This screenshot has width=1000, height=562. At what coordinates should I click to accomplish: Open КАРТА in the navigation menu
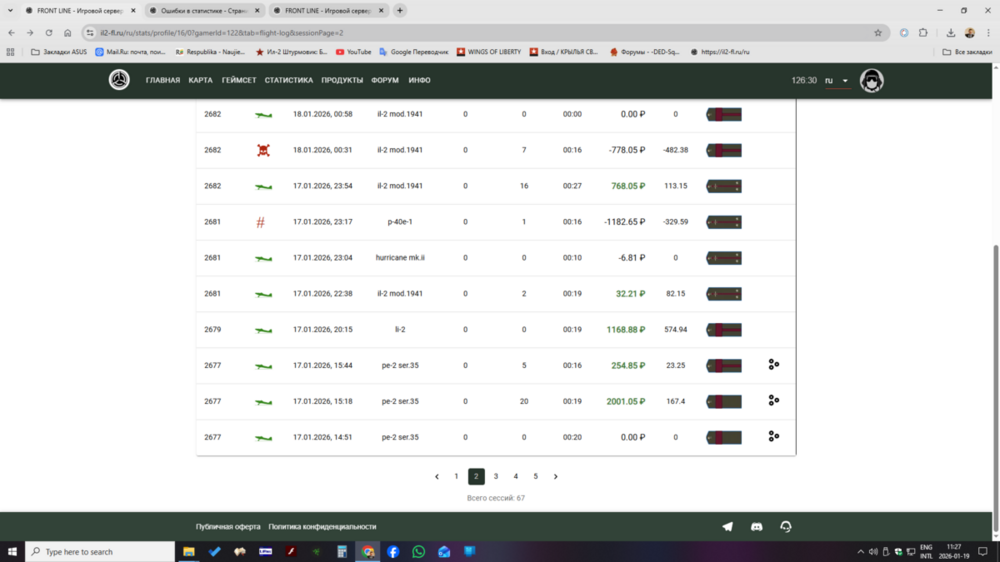point(200,80)
